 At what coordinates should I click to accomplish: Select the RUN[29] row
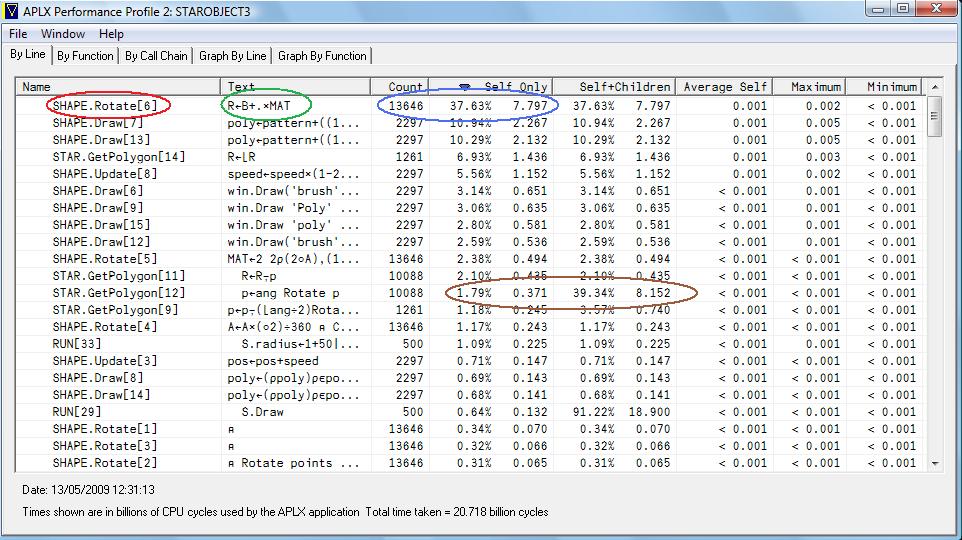(x=471, y=412)
